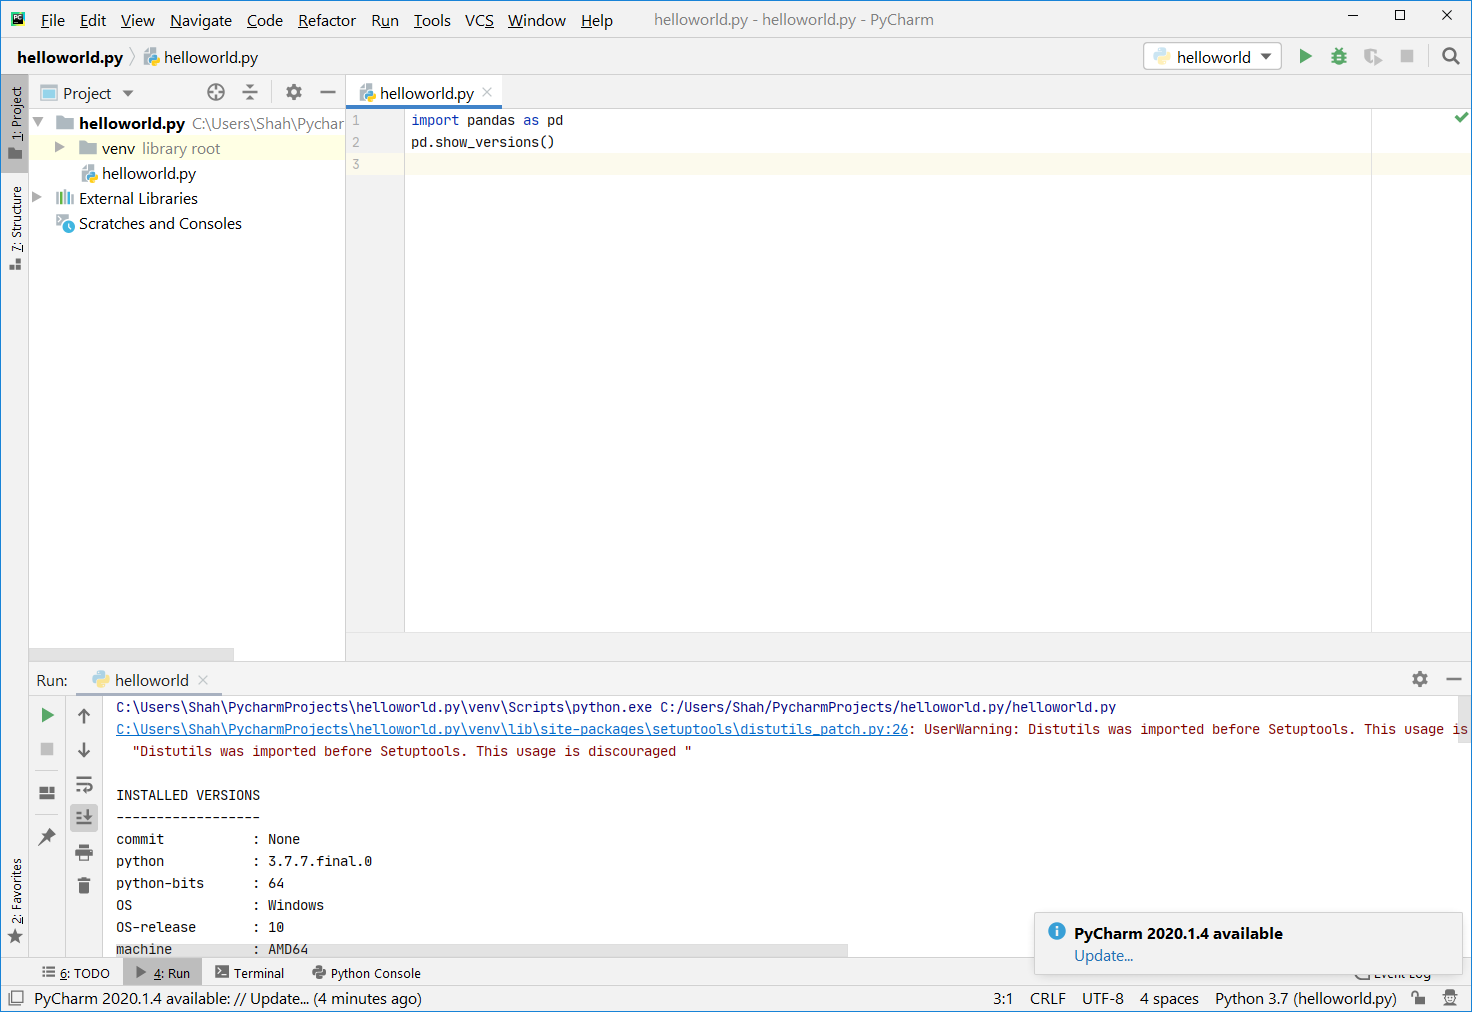Collapse all in Project panel
Viewport: 1472px width, 1012px height.
pos(250,93)
